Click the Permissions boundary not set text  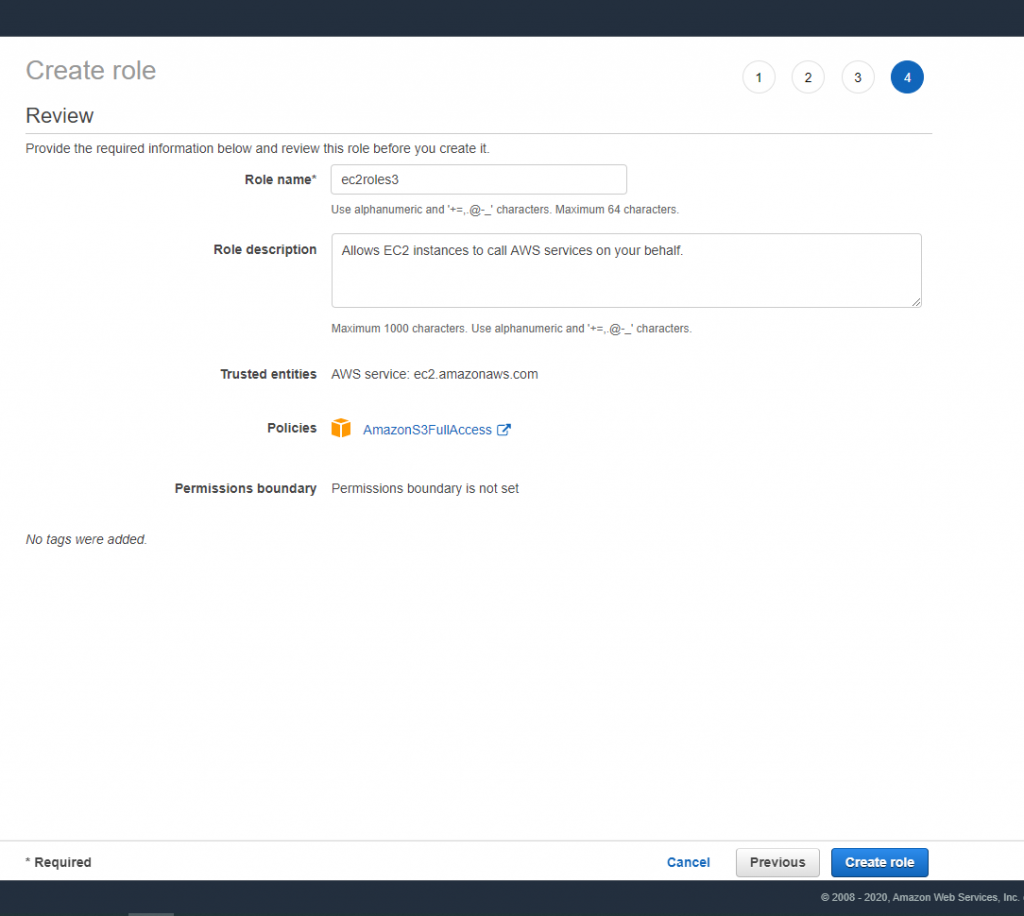(x=424, y=488)
